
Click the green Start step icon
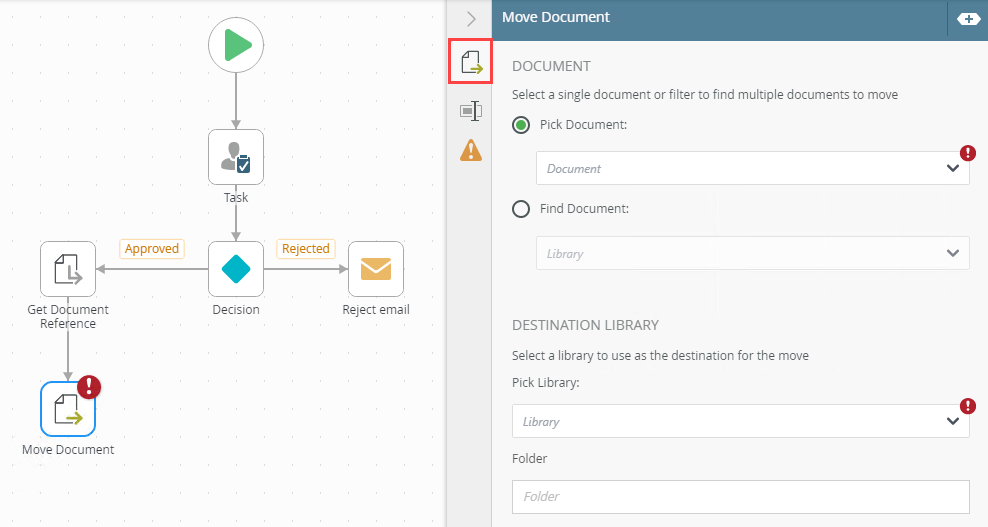[x=236, y=45]
